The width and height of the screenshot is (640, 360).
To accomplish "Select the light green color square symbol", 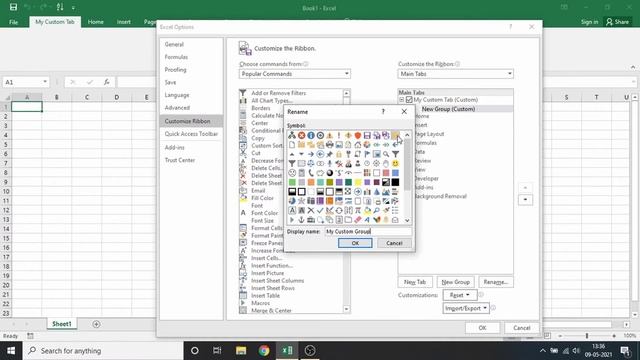I will pyautogui.click(x=292, y=182).
